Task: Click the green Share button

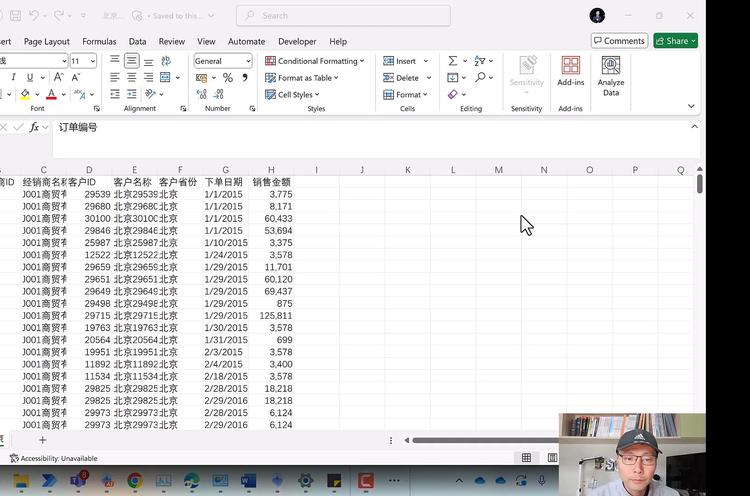Action: 675,41
